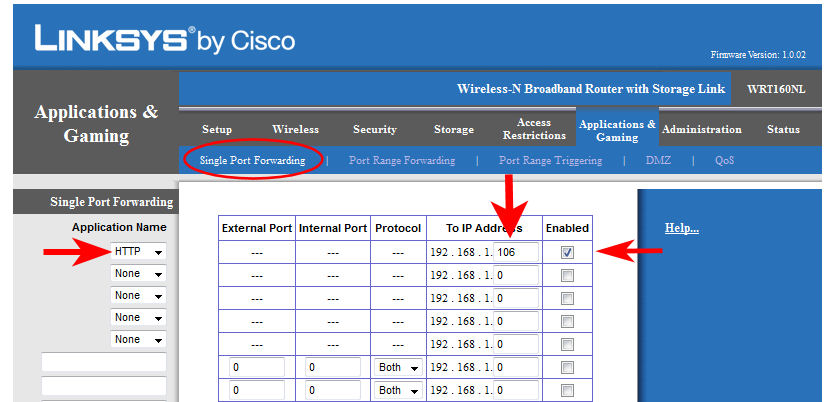Click External Port field in seventh row
This screenshot has height=402, width=827.
click(x=257, y=390)
